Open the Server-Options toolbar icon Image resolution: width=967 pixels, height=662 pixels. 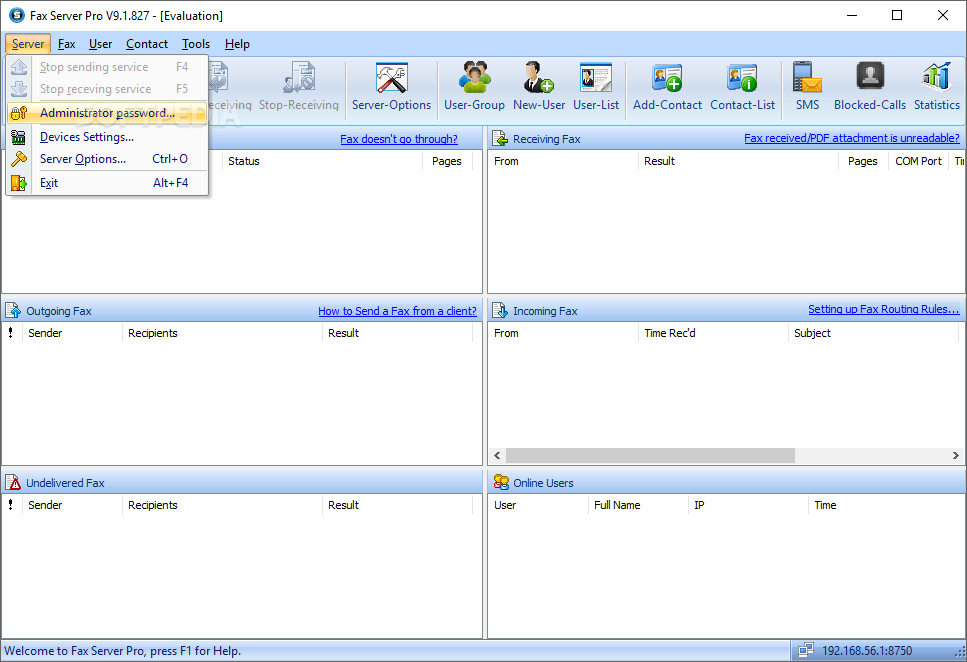(x=392, y=78)
